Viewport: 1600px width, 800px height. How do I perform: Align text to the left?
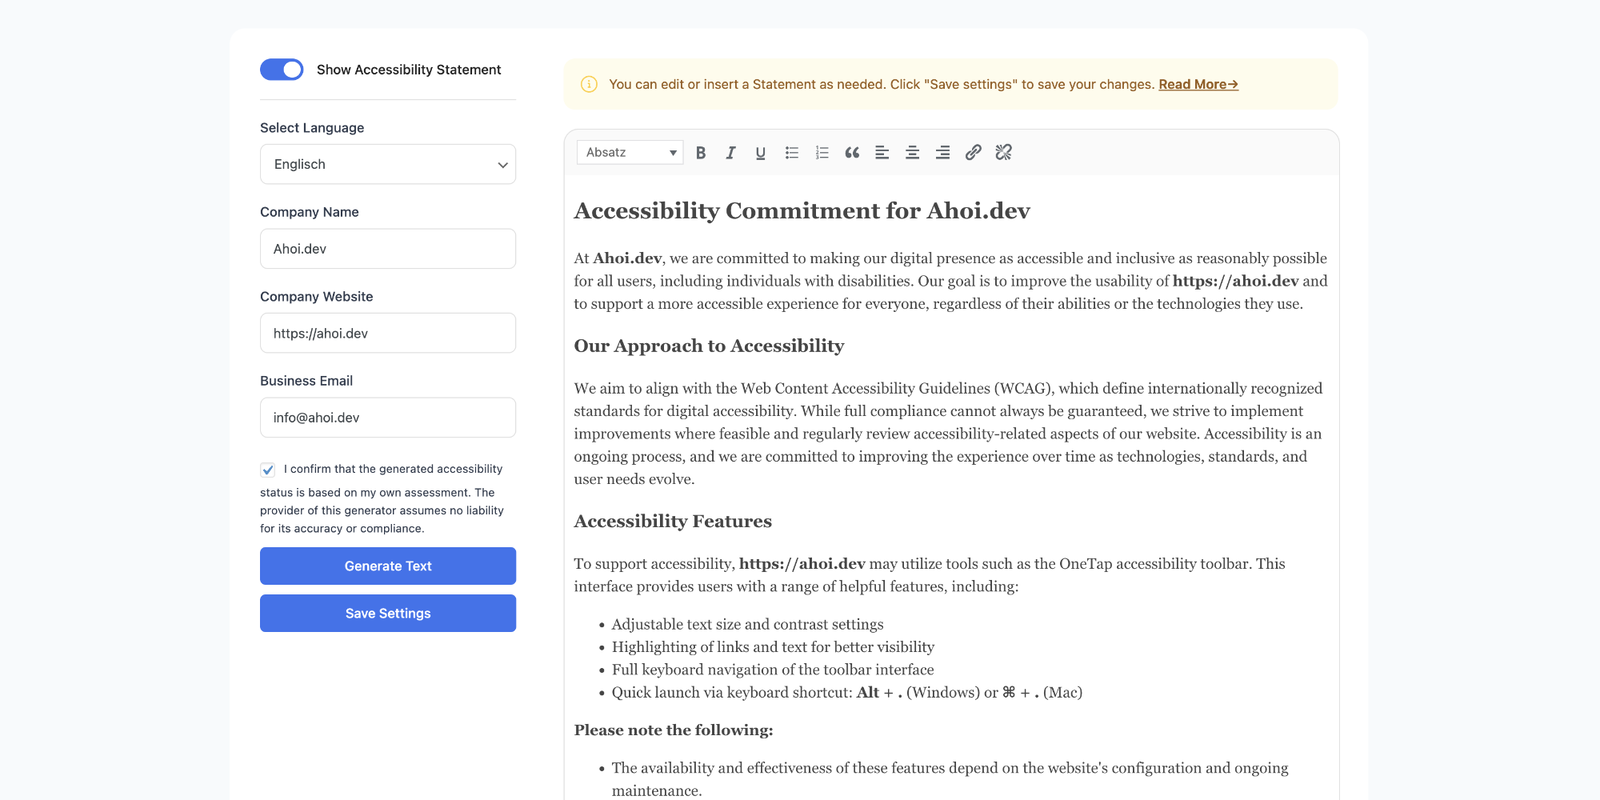point(882,153)
